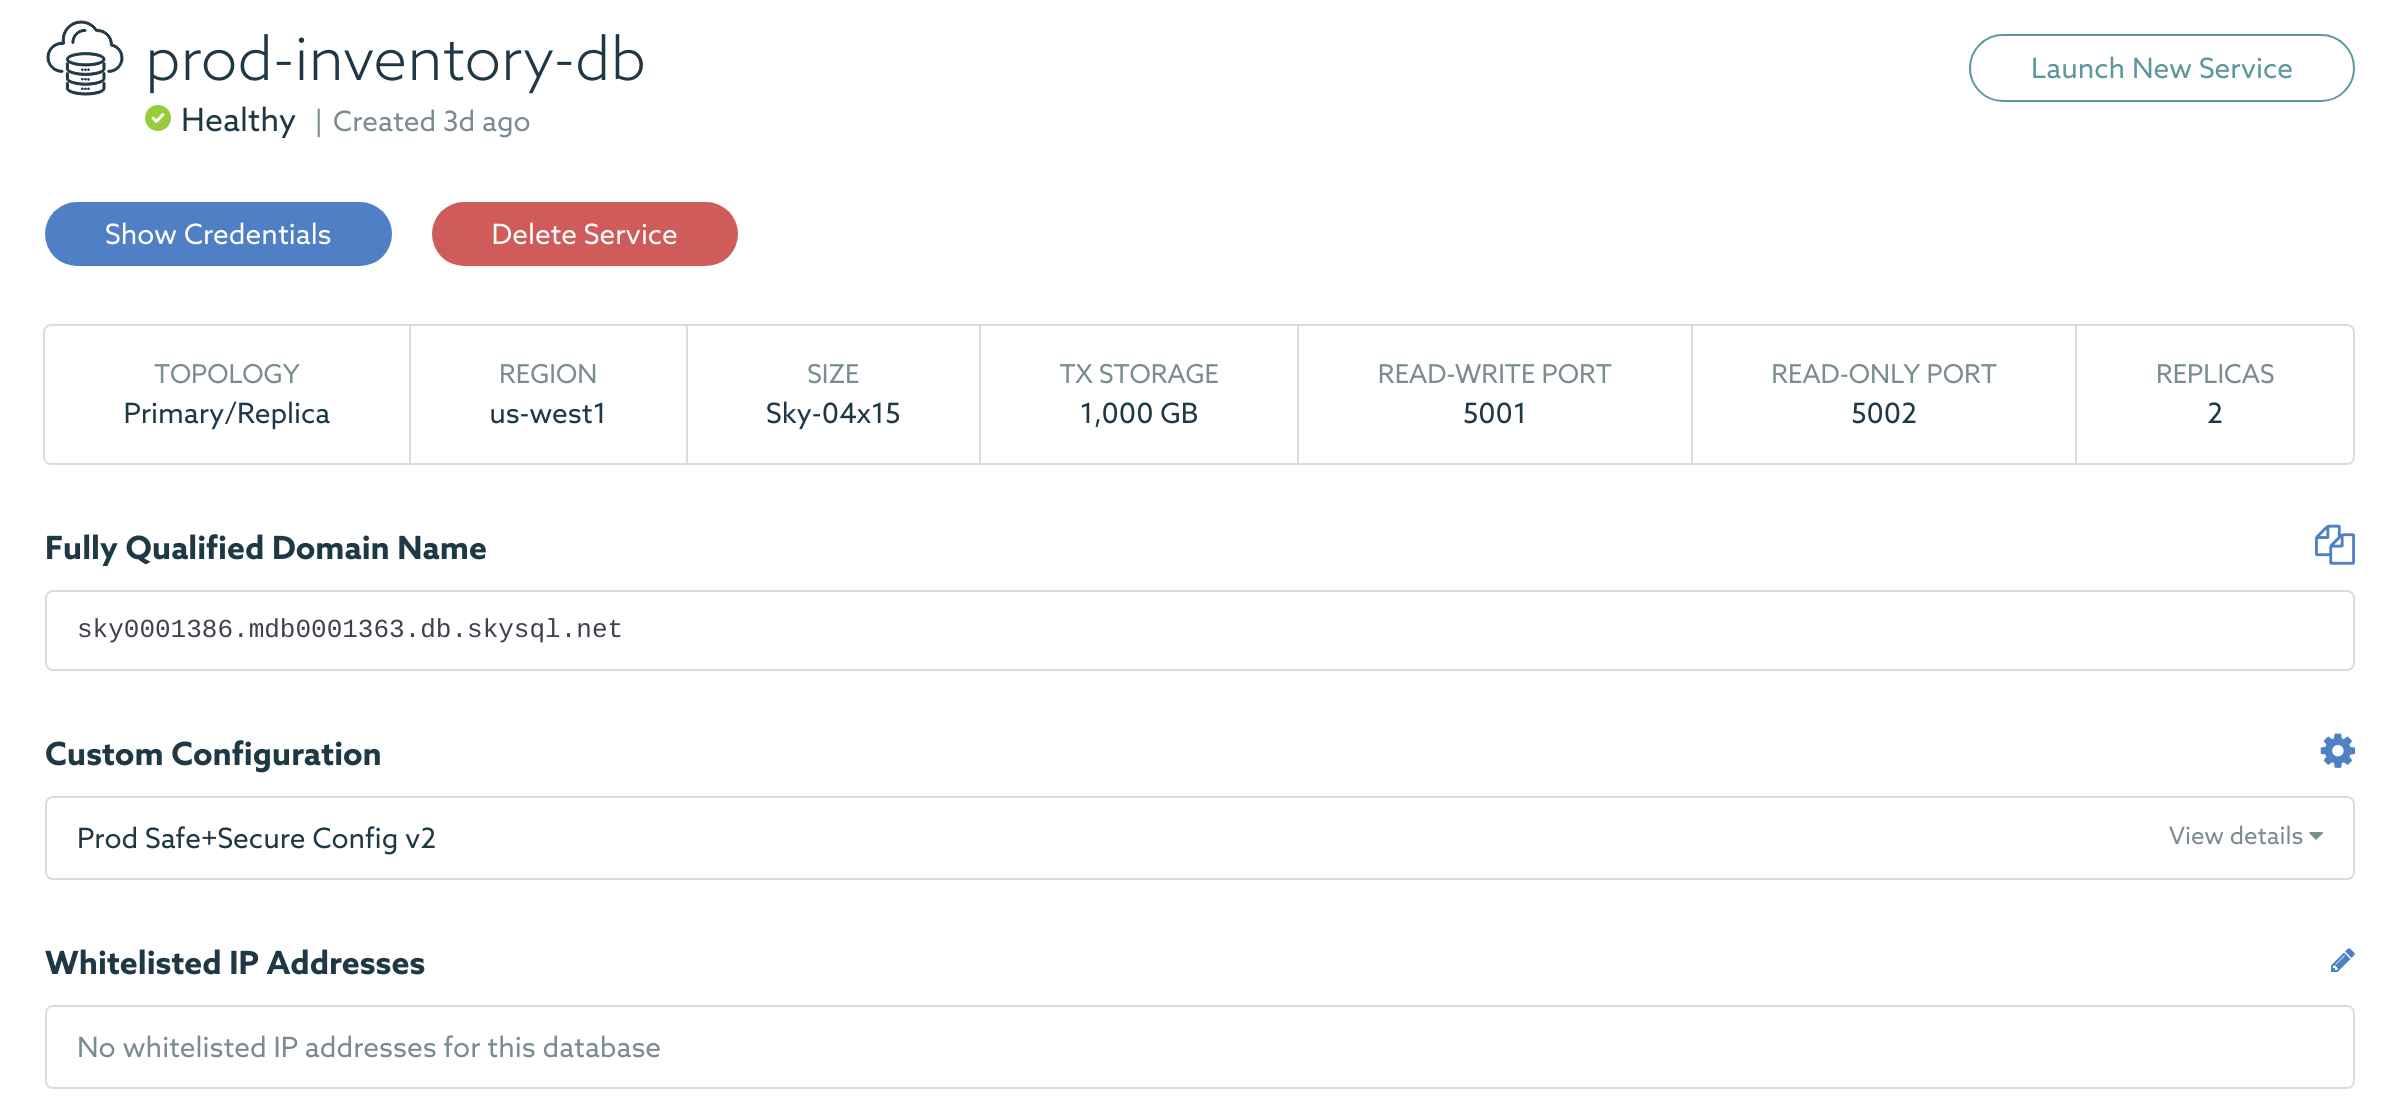Screen dimensions: 2400x1109
Task: Edit whitelisted IP addresses with pencil icon
Action: point(2342,961)
